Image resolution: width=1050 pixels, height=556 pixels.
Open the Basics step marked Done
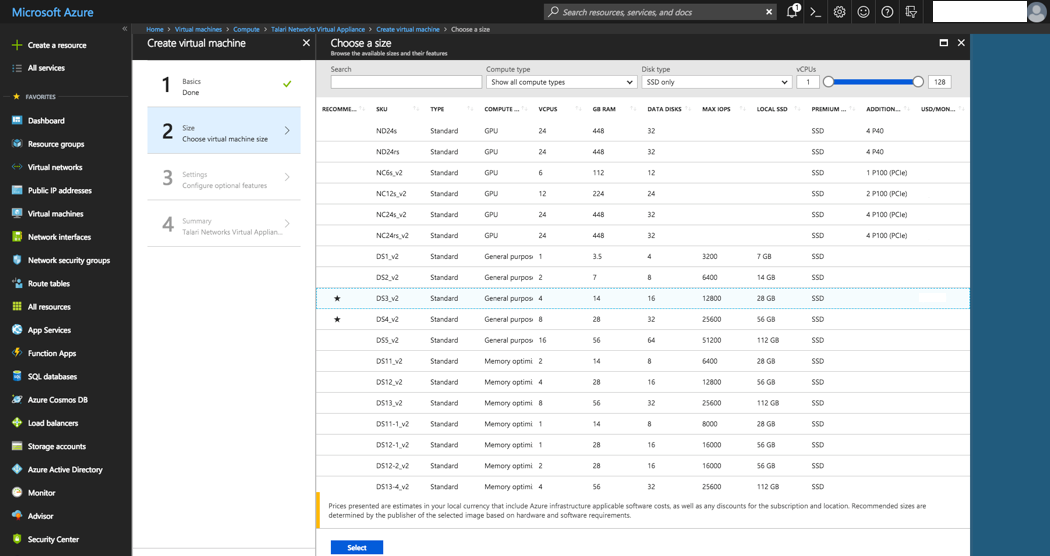pos(224,86)
